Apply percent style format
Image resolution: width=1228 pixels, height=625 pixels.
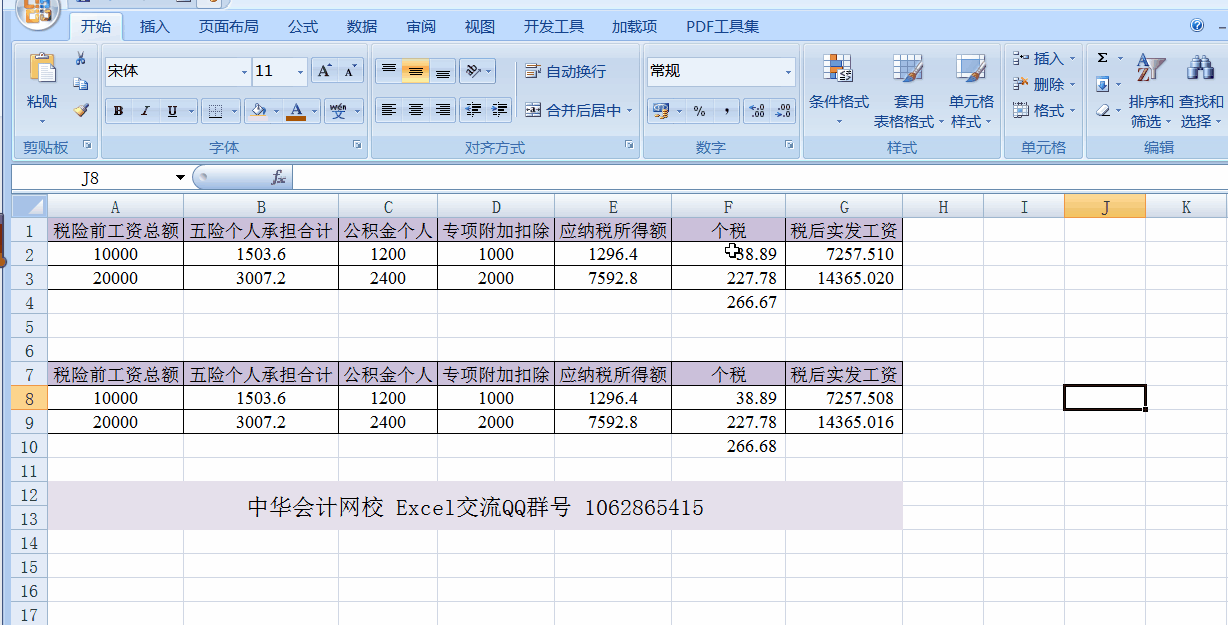(x=699, y=111)
